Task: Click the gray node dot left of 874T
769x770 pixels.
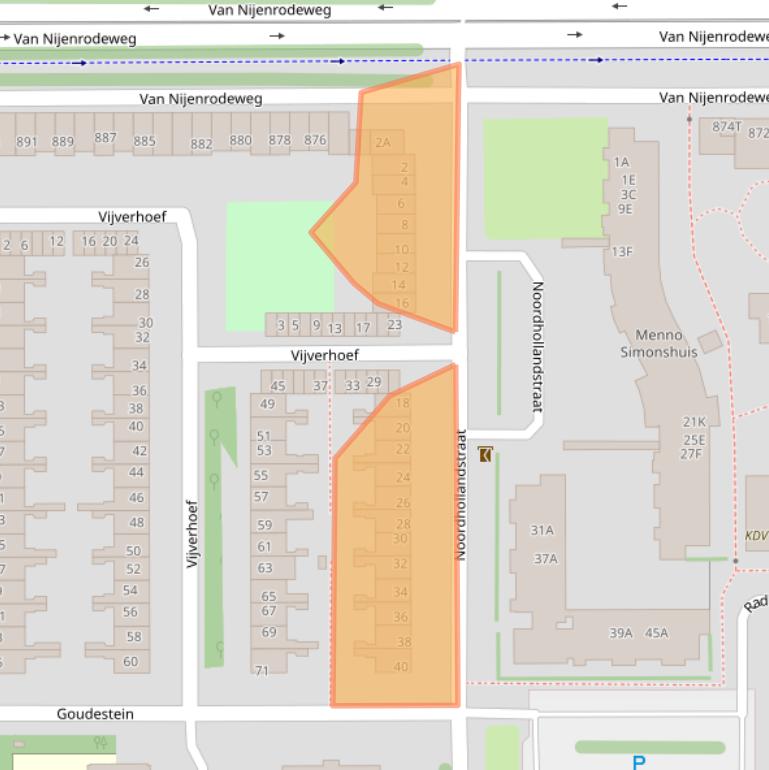Action: click(x=689, y=120)
